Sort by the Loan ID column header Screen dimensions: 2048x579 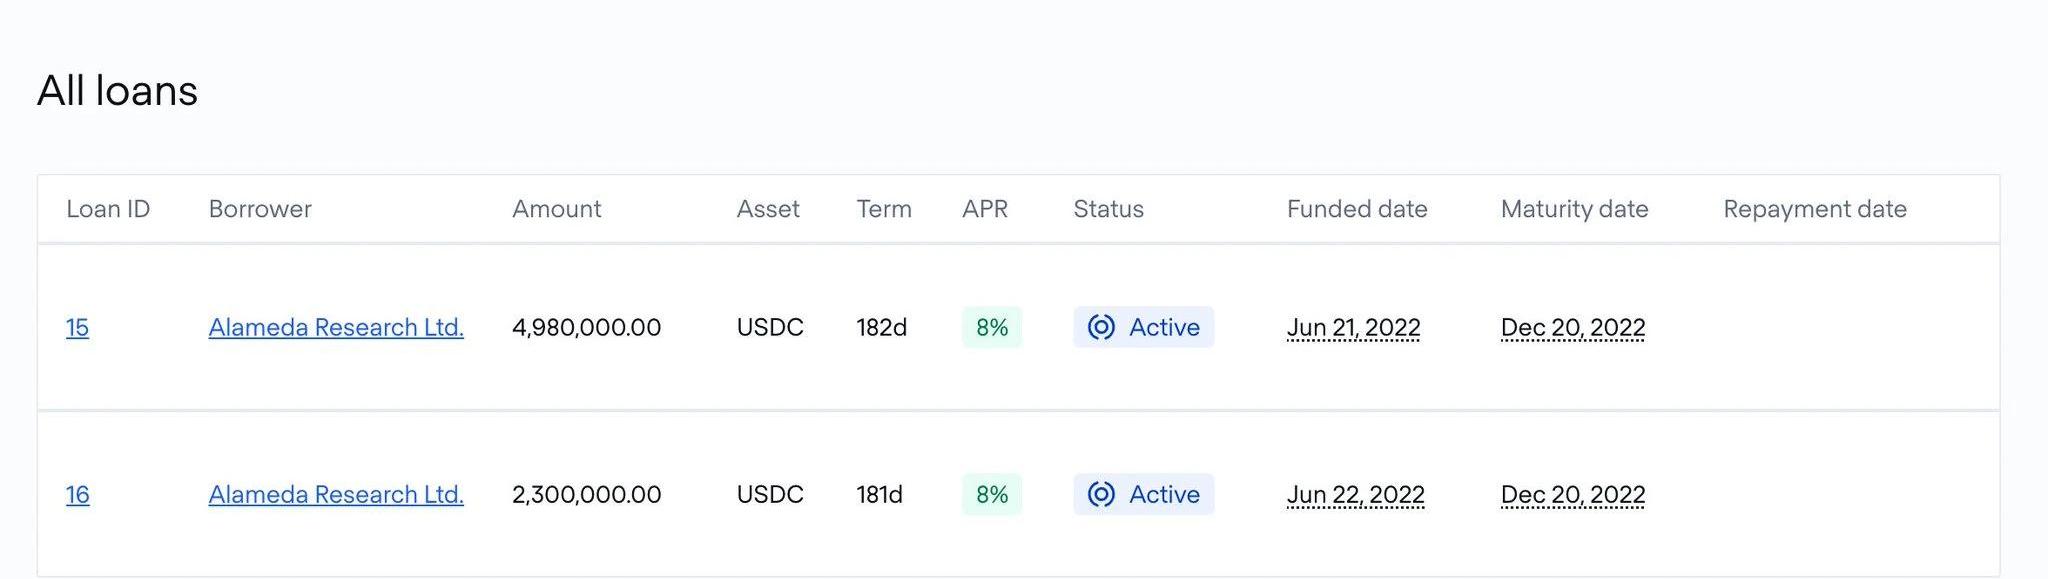pyautogui.click(x=108, y=209)
